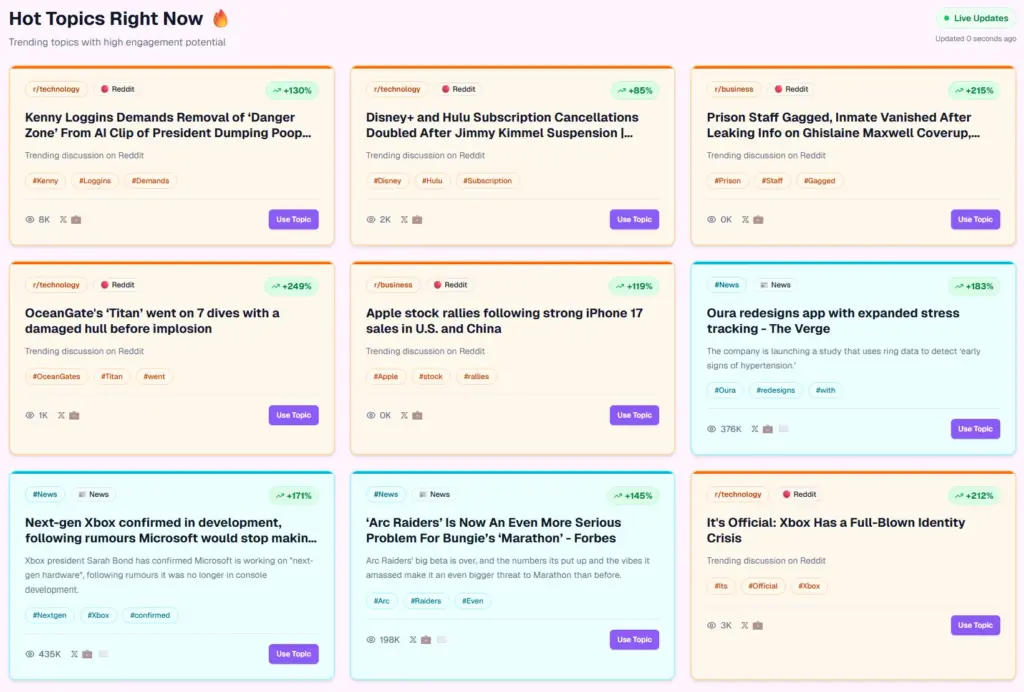Viewport: 1024px width, 692px height.
Task: Click the #Xbox hashtag on Next-gen Xbox card
Action: (98, 615)
